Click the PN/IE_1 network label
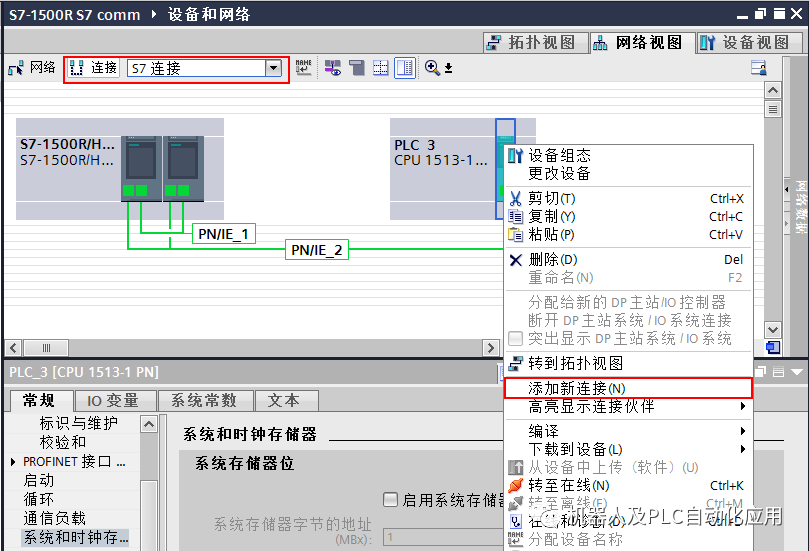The width and height of the screenshot is (809, 551). (x=223, y=234)
